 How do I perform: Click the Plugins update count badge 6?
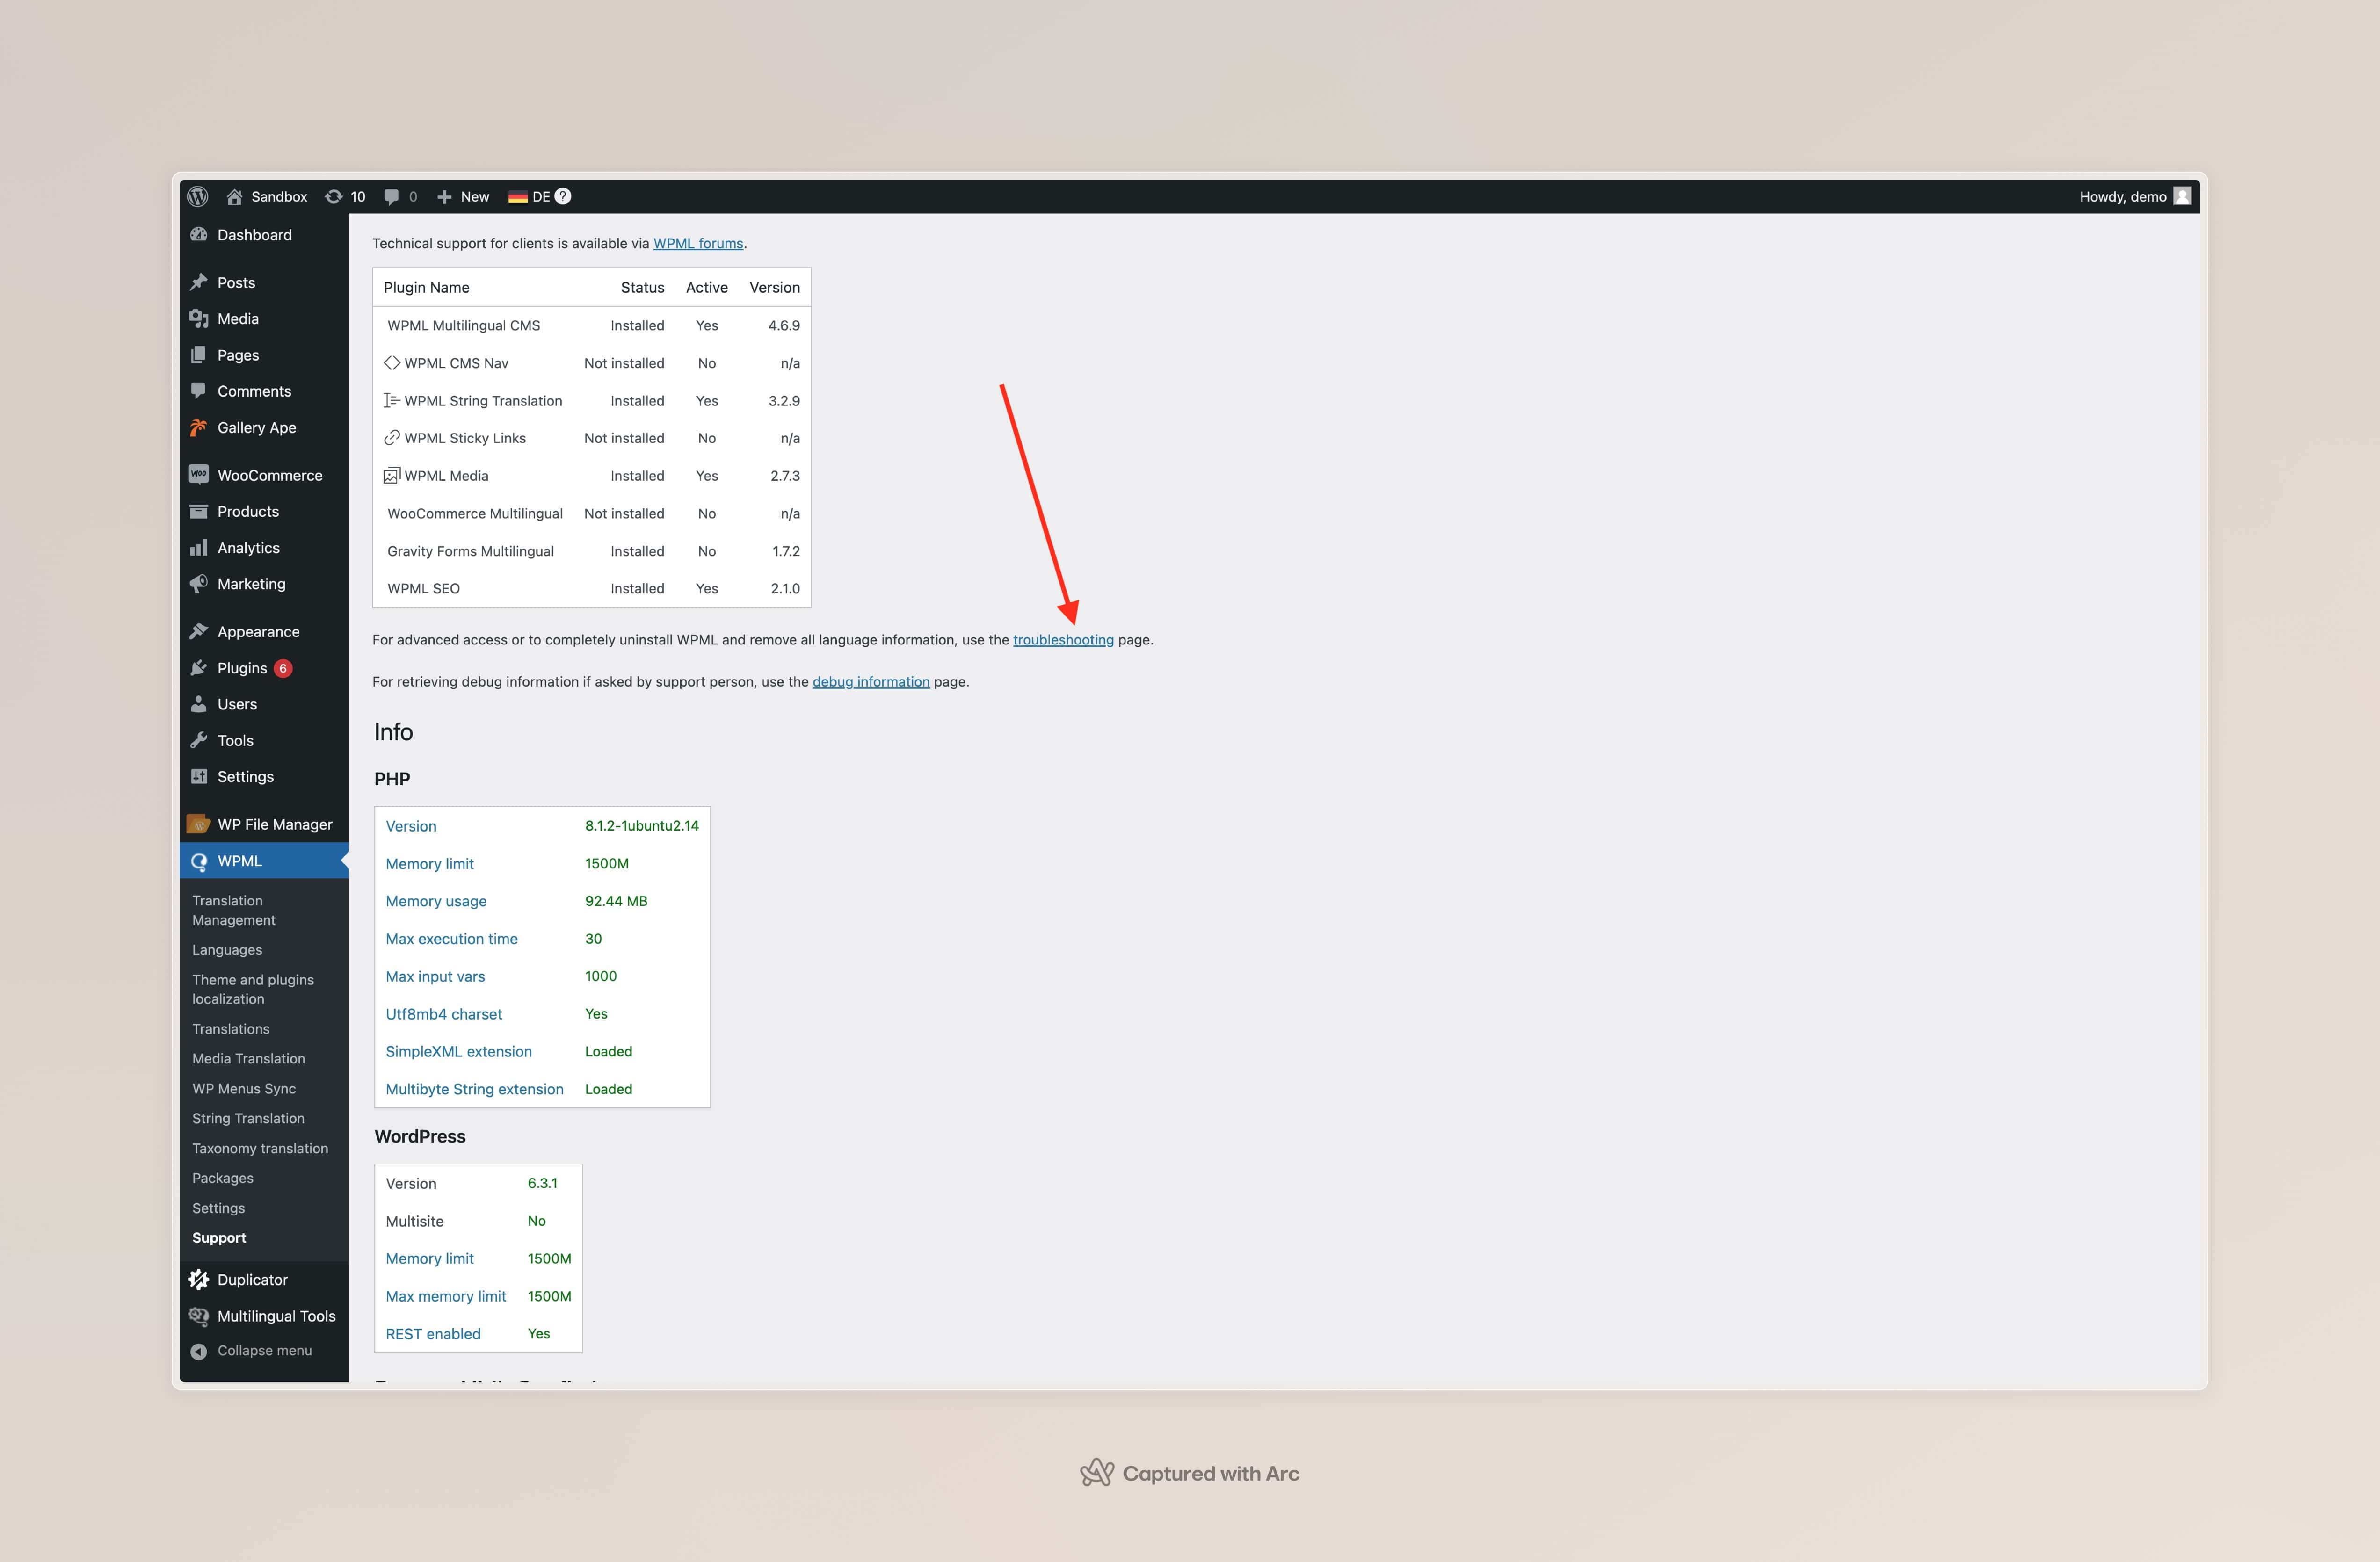(283, 668)
